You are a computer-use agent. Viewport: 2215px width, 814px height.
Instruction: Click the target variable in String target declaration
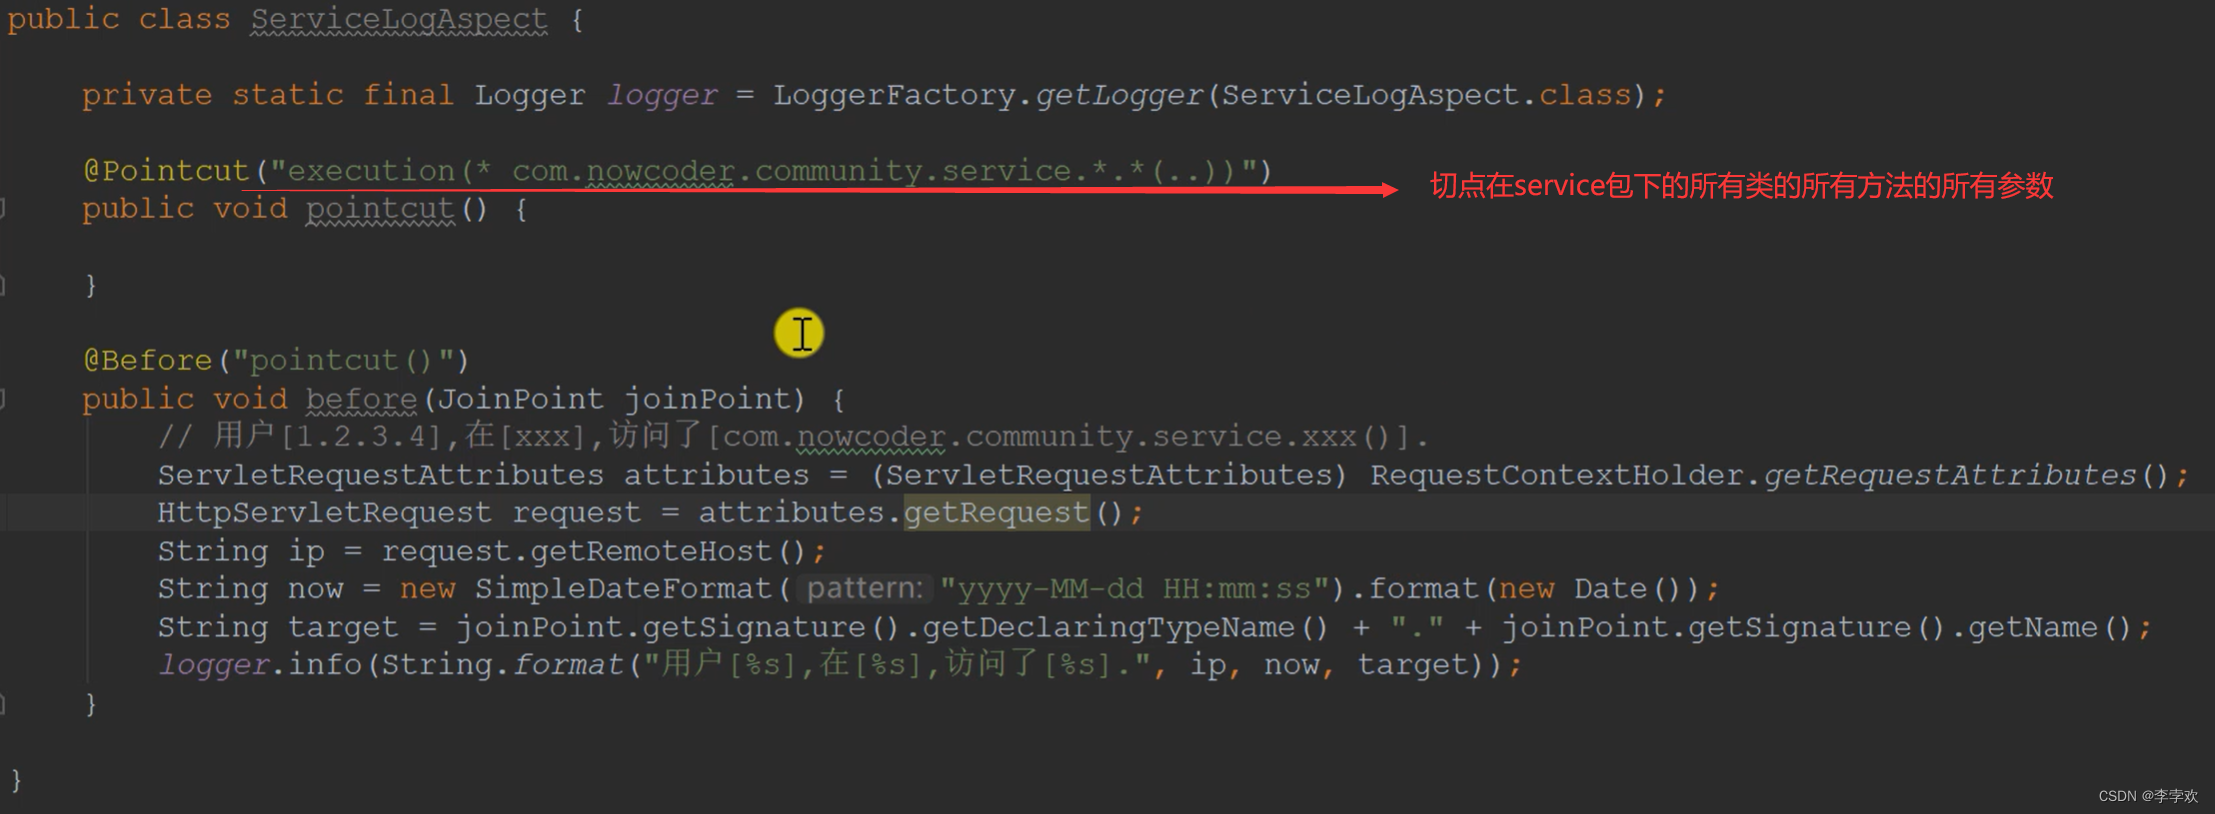click(343, 627)
